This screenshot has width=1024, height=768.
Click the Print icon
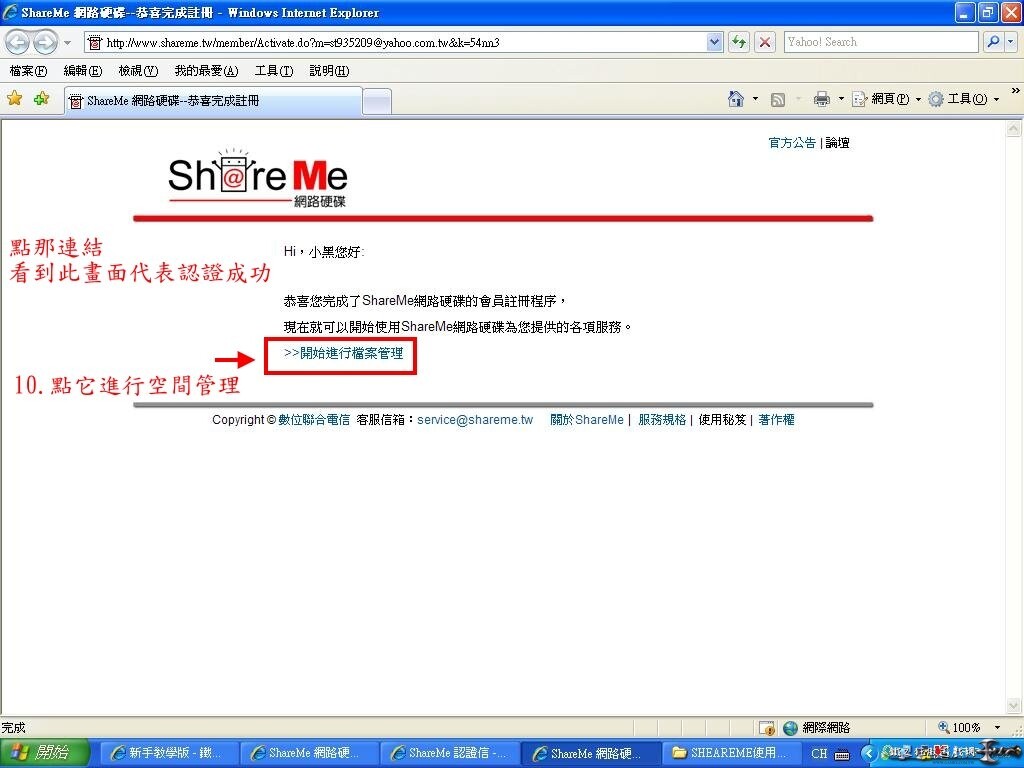click(822, 99)
